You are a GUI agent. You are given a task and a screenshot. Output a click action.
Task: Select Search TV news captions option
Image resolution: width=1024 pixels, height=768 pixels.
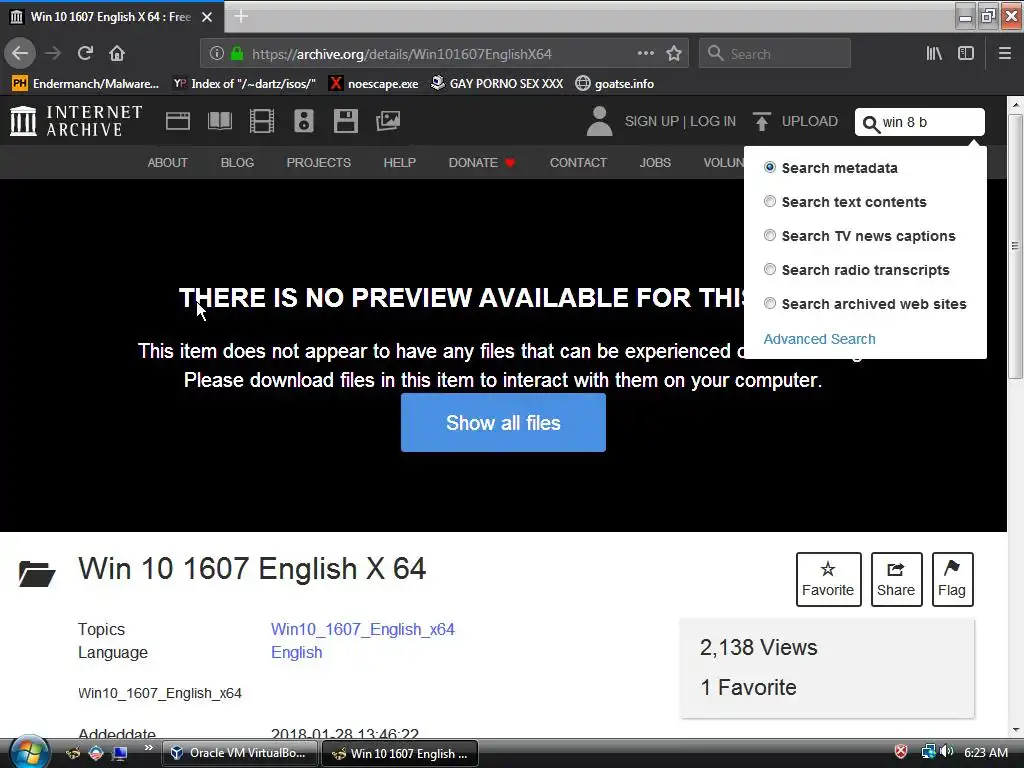[x=770, y=235]
